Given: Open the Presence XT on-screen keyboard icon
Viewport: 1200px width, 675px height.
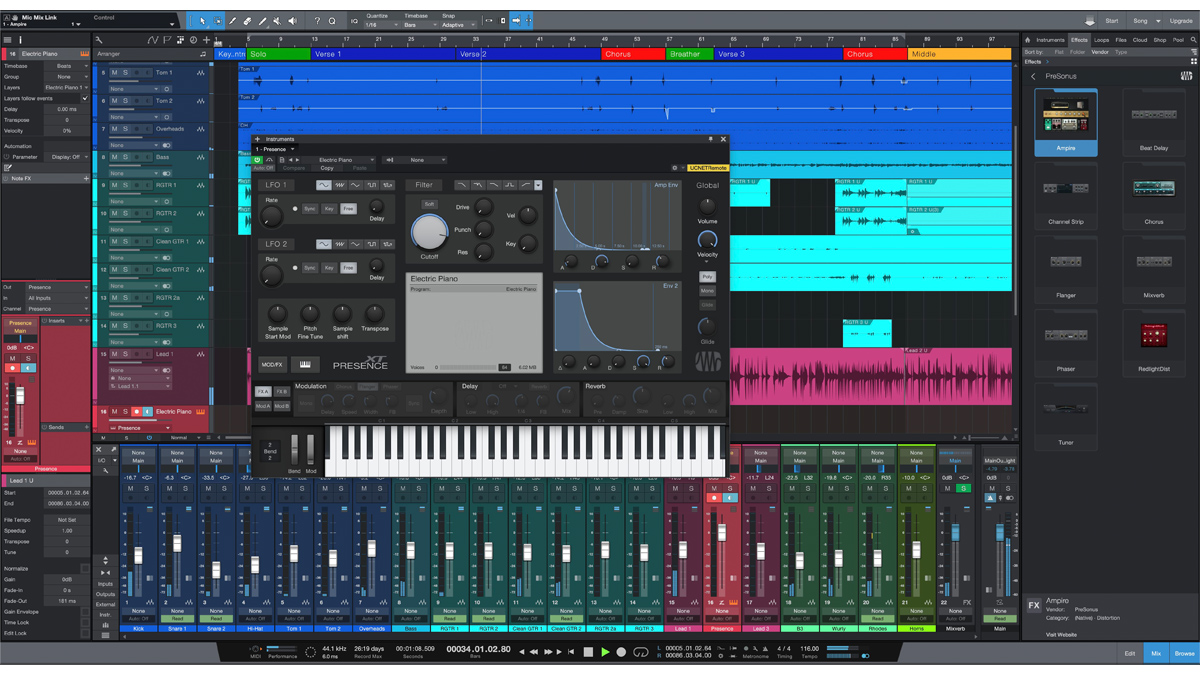Looking at the screenshot, I should coord(304,365).
